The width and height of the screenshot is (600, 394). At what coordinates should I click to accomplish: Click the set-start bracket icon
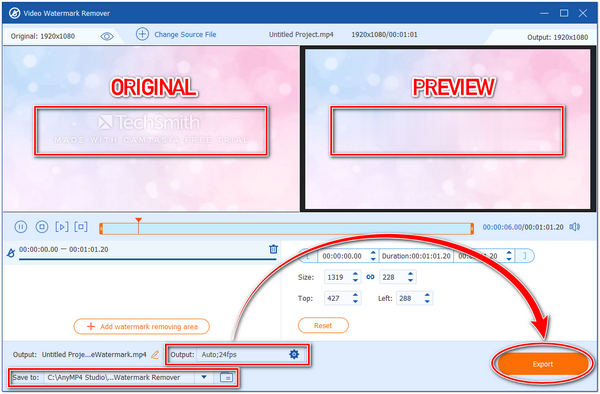[309, 256]
